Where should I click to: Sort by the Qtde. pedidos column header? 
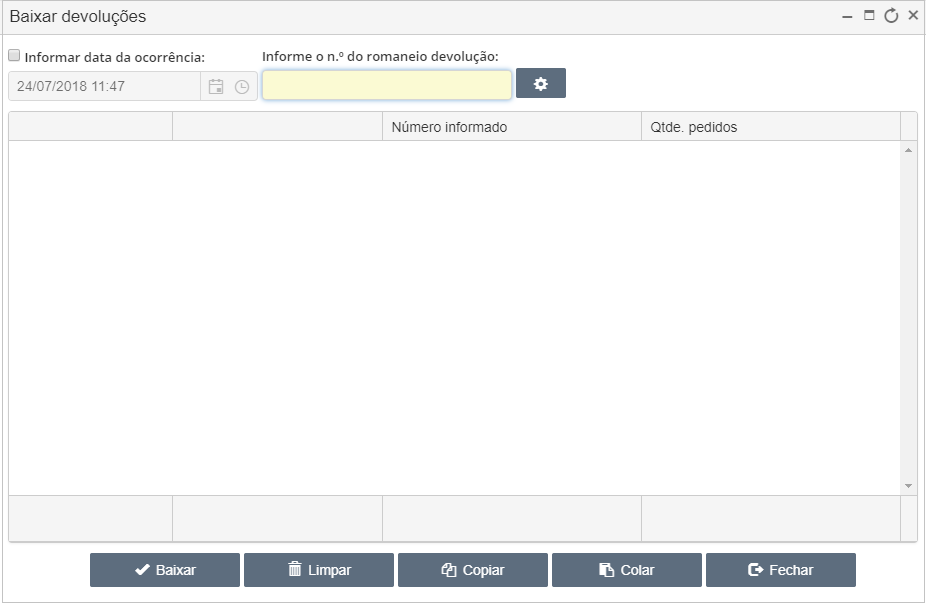(771, 127)
